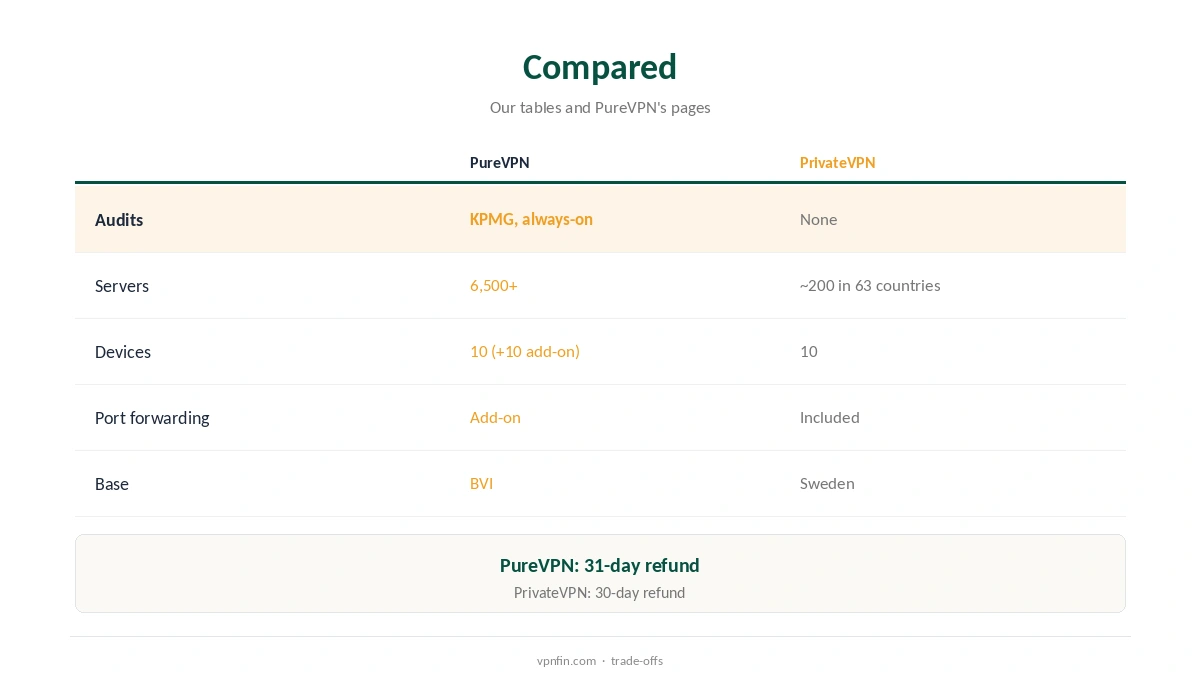Image resolution: width=1200 pixels, height=680 pixels.
Task: Click the "Included" port forwarding cell
Action: coord(830,417)
